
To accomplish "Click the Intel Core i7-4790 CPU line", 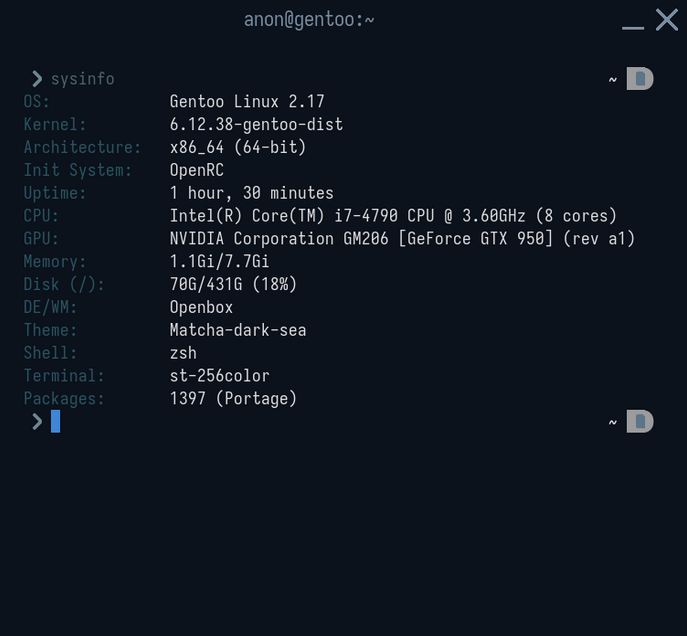I will 393,216.
